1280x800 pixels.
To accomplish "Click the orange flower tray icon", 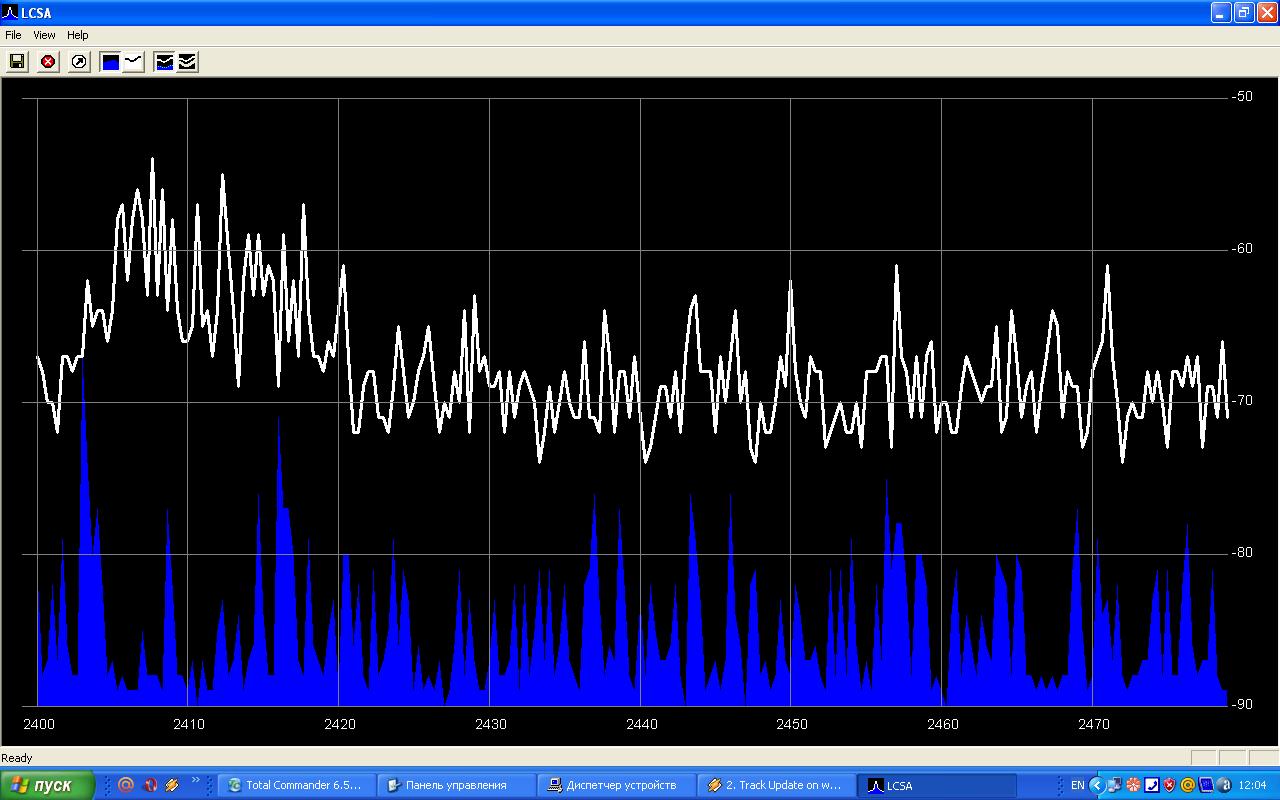I will [x=1133, y=785].
